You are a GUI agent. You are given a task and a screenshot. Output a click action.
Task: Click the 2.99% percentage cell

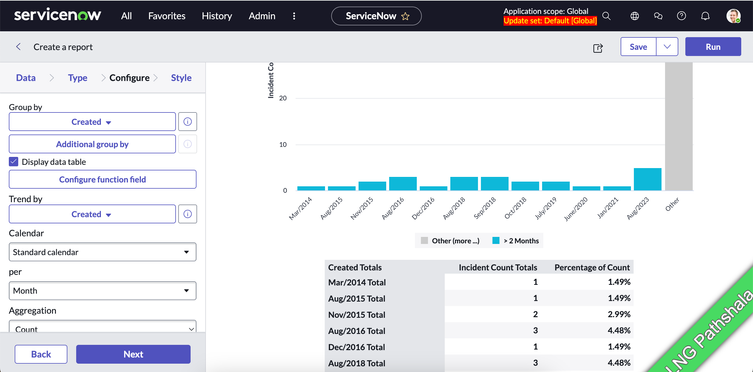click(620, 314)
